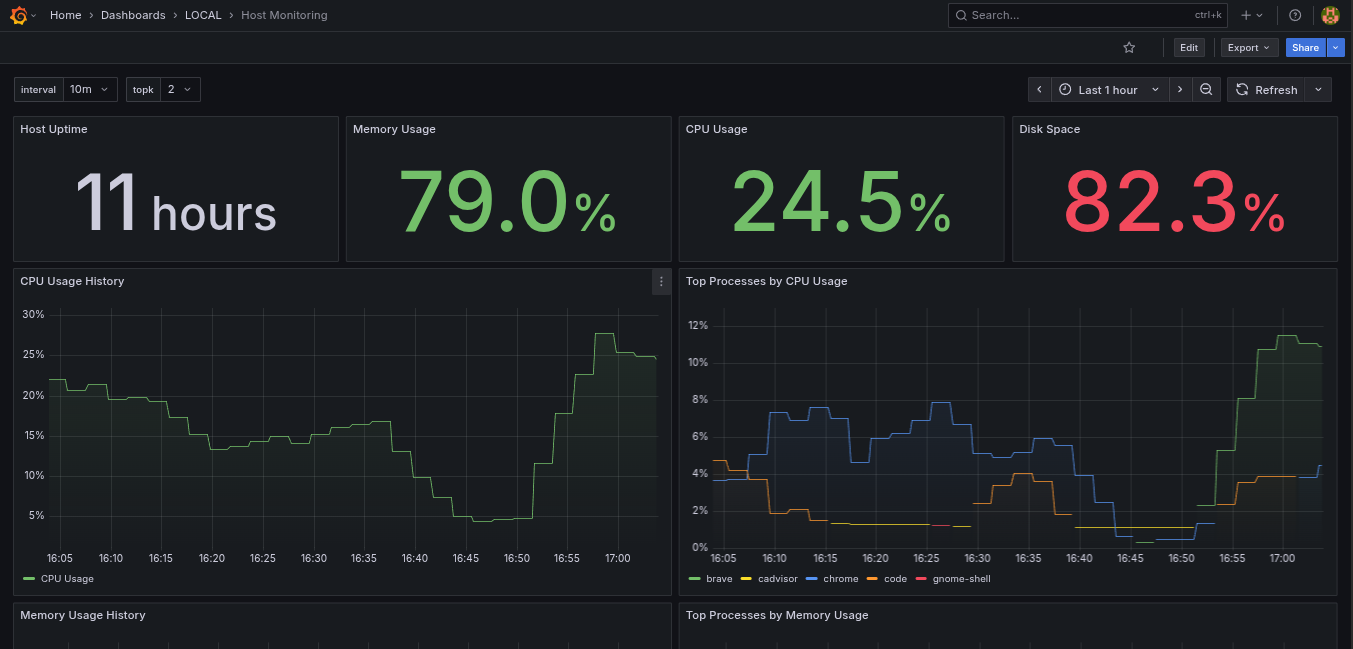Navigate to Home breadcrumb
Screen dimensions: 1353x649
click(66, 15)
